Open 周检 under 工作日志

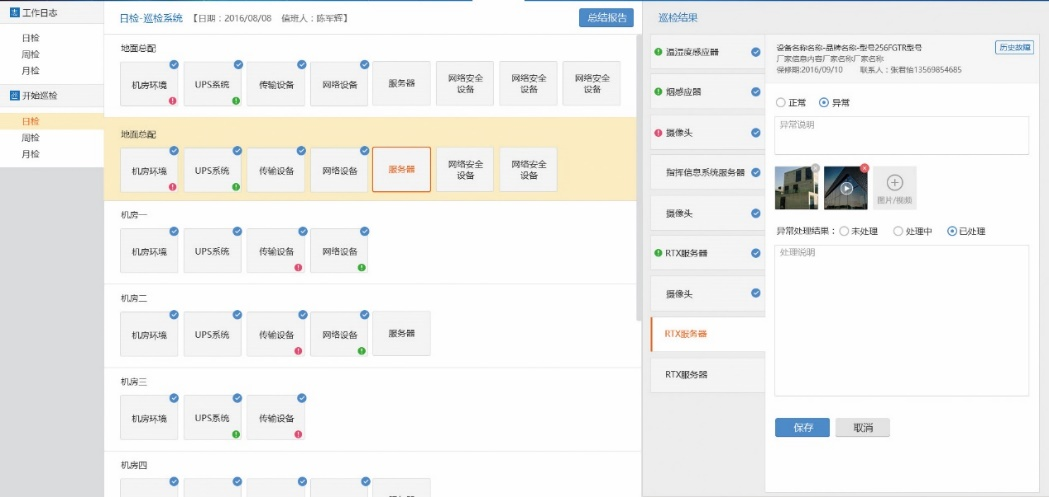coord(31,54)
